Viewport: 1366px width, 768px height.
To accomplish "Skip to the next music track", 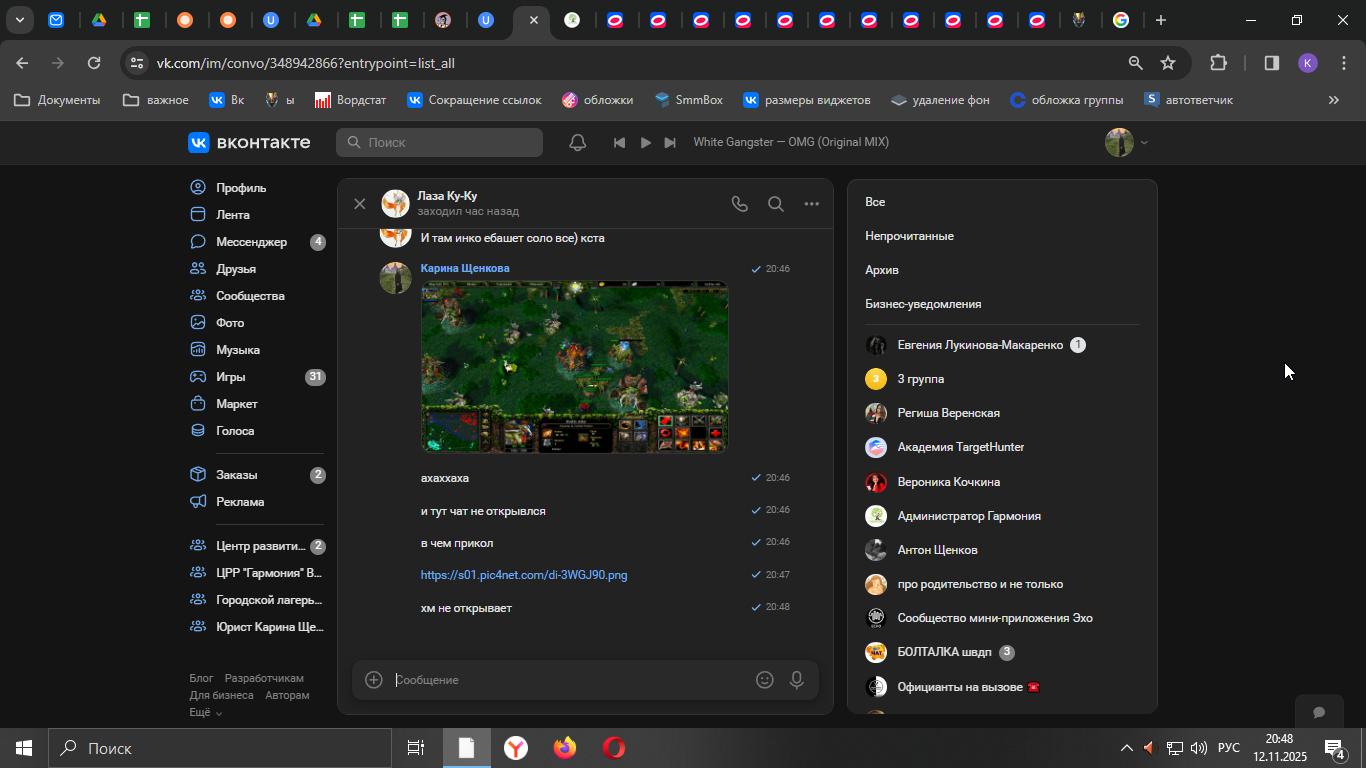I will pos(671,143).
